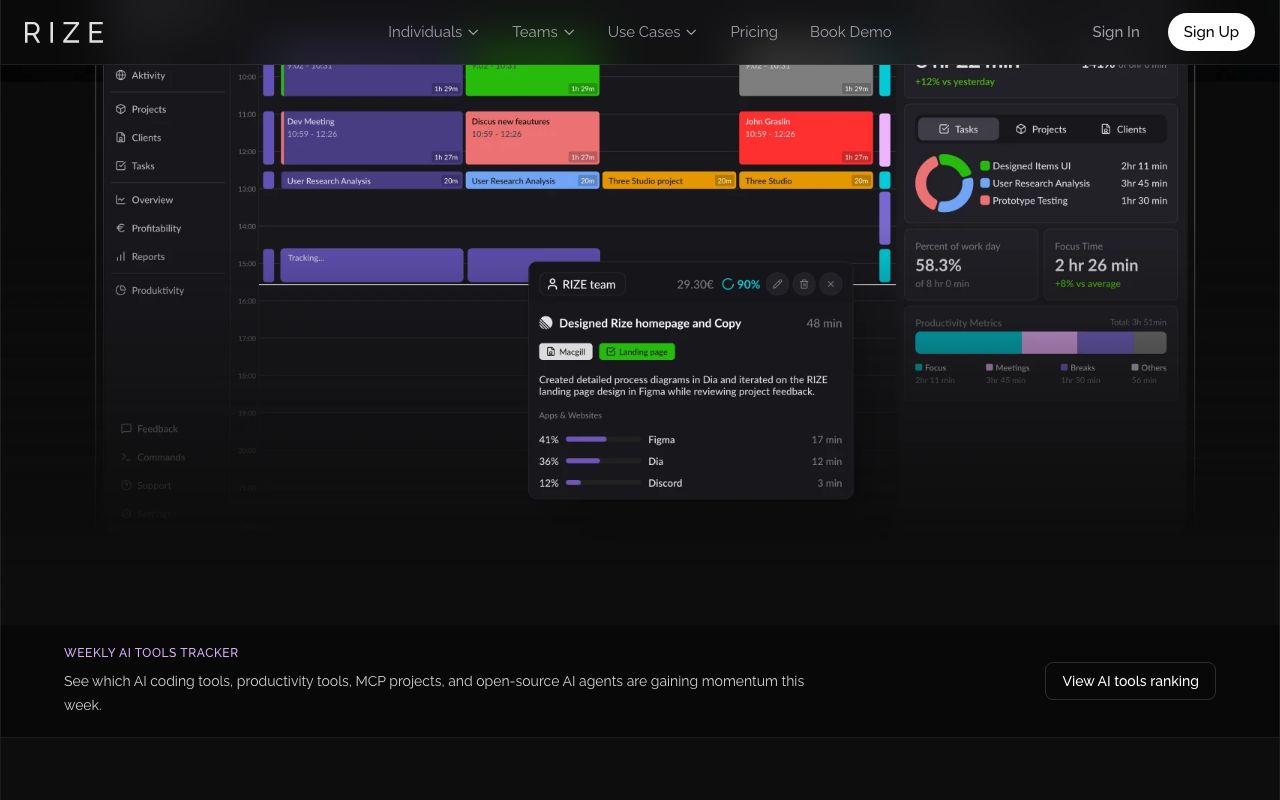Select the orange Three Studio block
This screenshot has width=1280, height=800.
click(x=806, y=181)
